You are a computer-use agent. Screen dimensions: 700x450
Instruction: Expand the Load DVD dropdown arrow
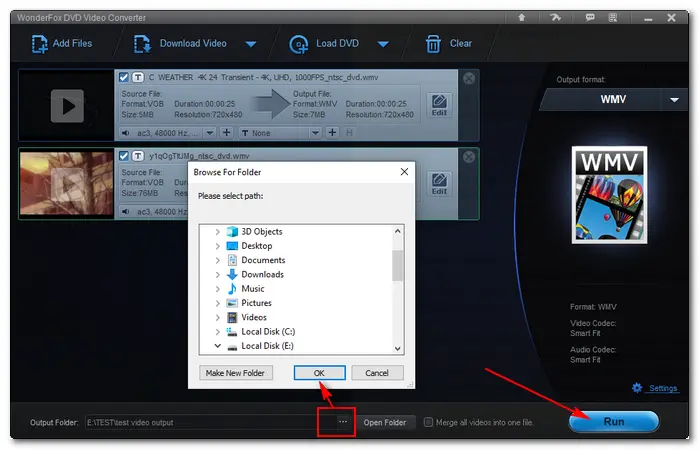[x=383, y=44]
